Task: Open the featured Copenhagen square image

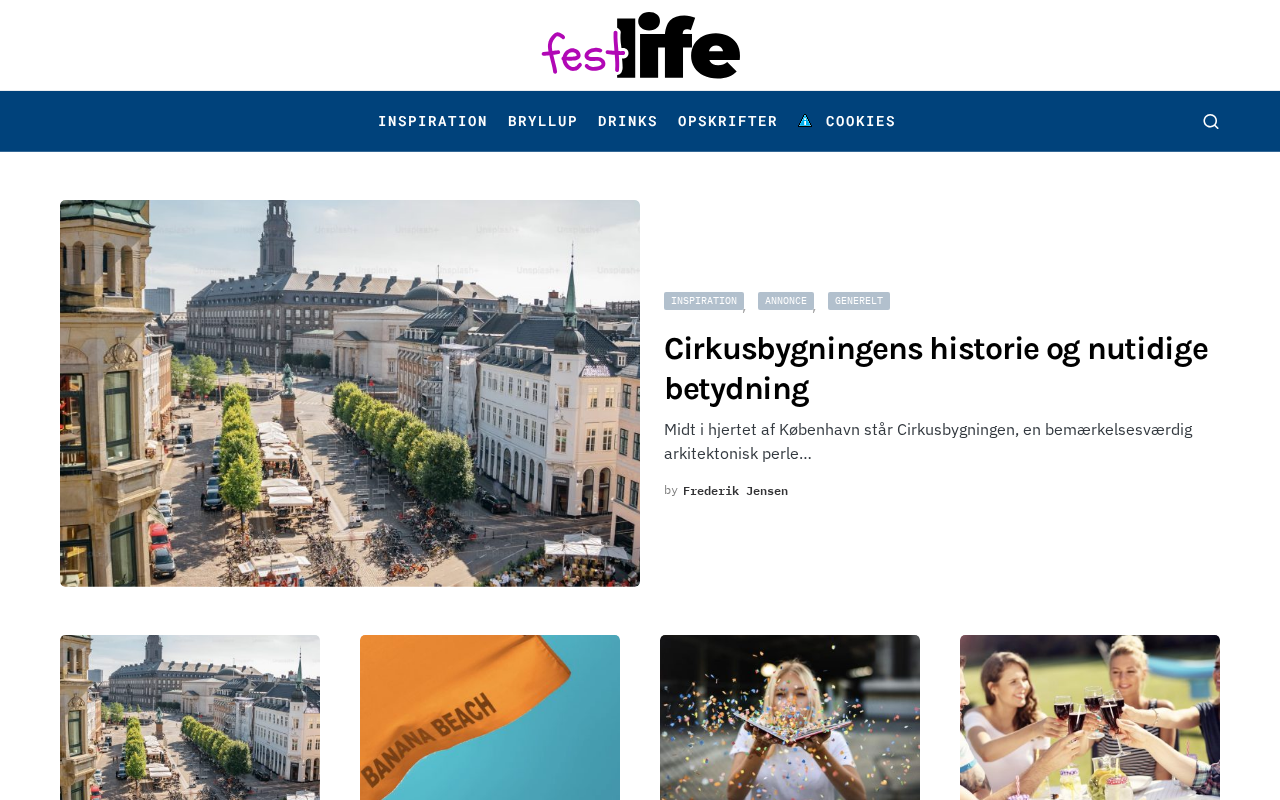Action: coord(350,393)
